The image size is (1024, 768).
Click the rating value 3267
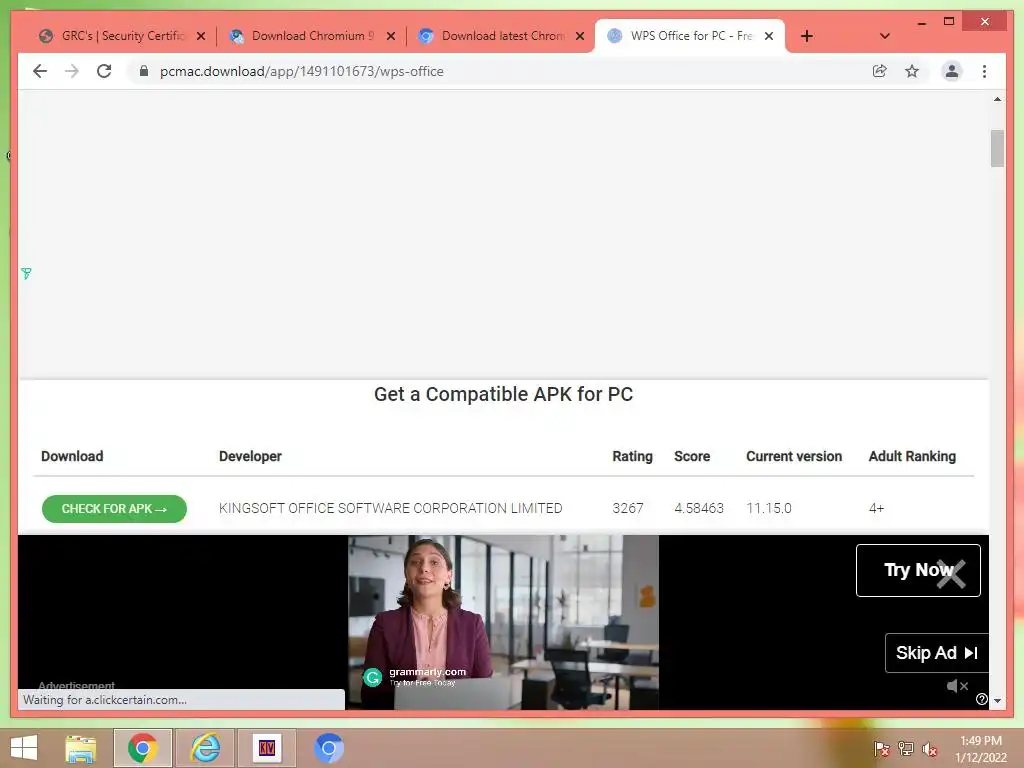pyautogui.click(x=628, y=508)
